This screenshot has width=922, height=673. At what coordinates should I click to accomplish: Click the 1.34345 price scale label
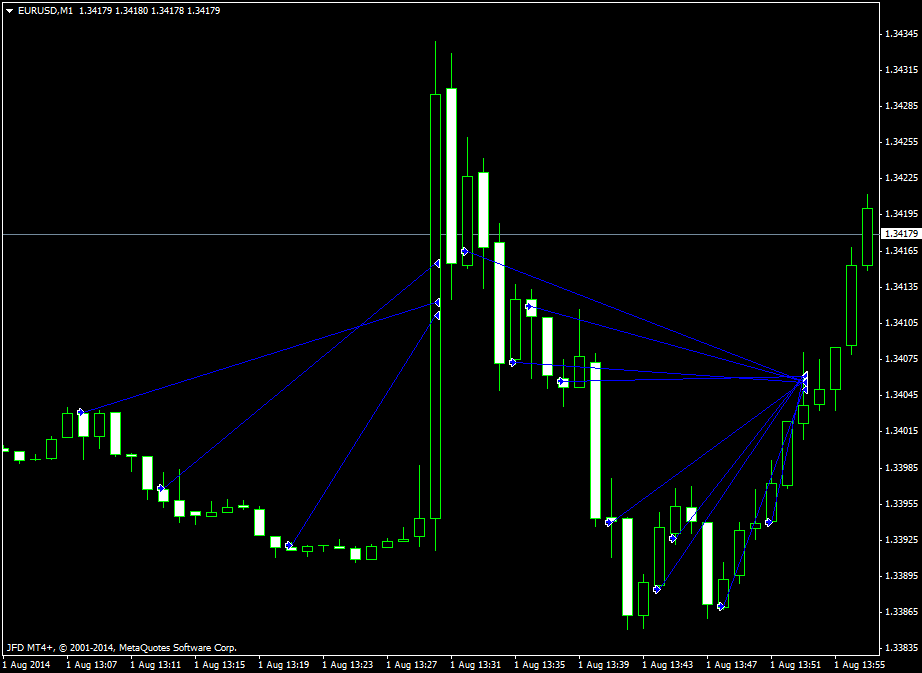pyautogui.click(x=901, y=34)
